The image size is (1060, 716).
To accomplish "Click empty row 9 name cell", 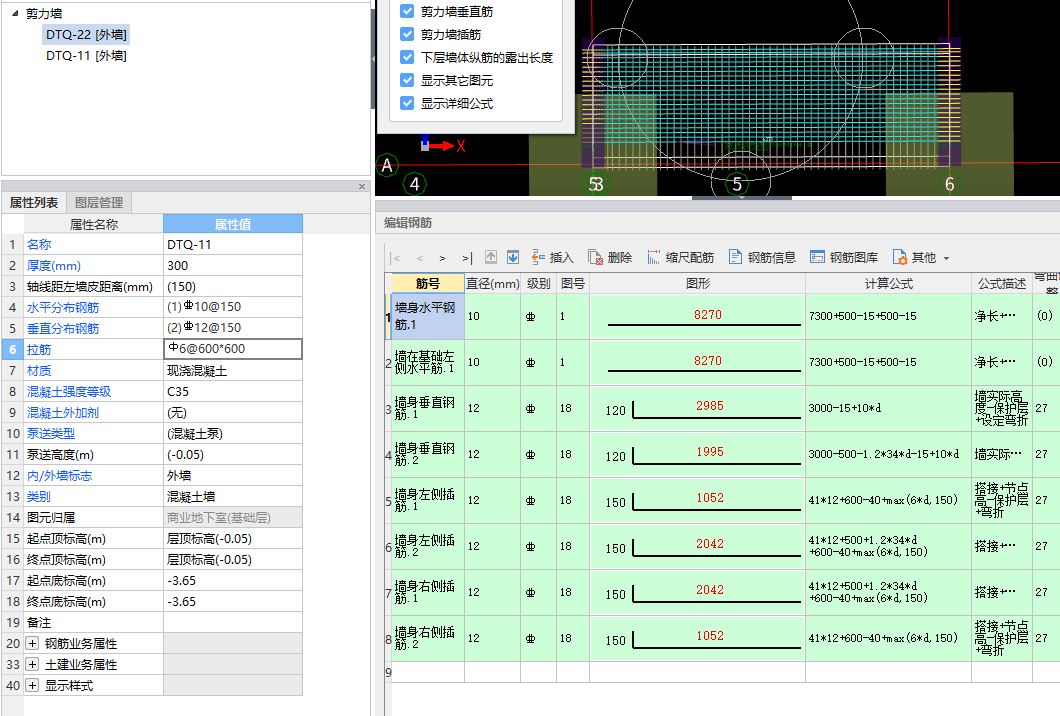I will click(427, 672).
